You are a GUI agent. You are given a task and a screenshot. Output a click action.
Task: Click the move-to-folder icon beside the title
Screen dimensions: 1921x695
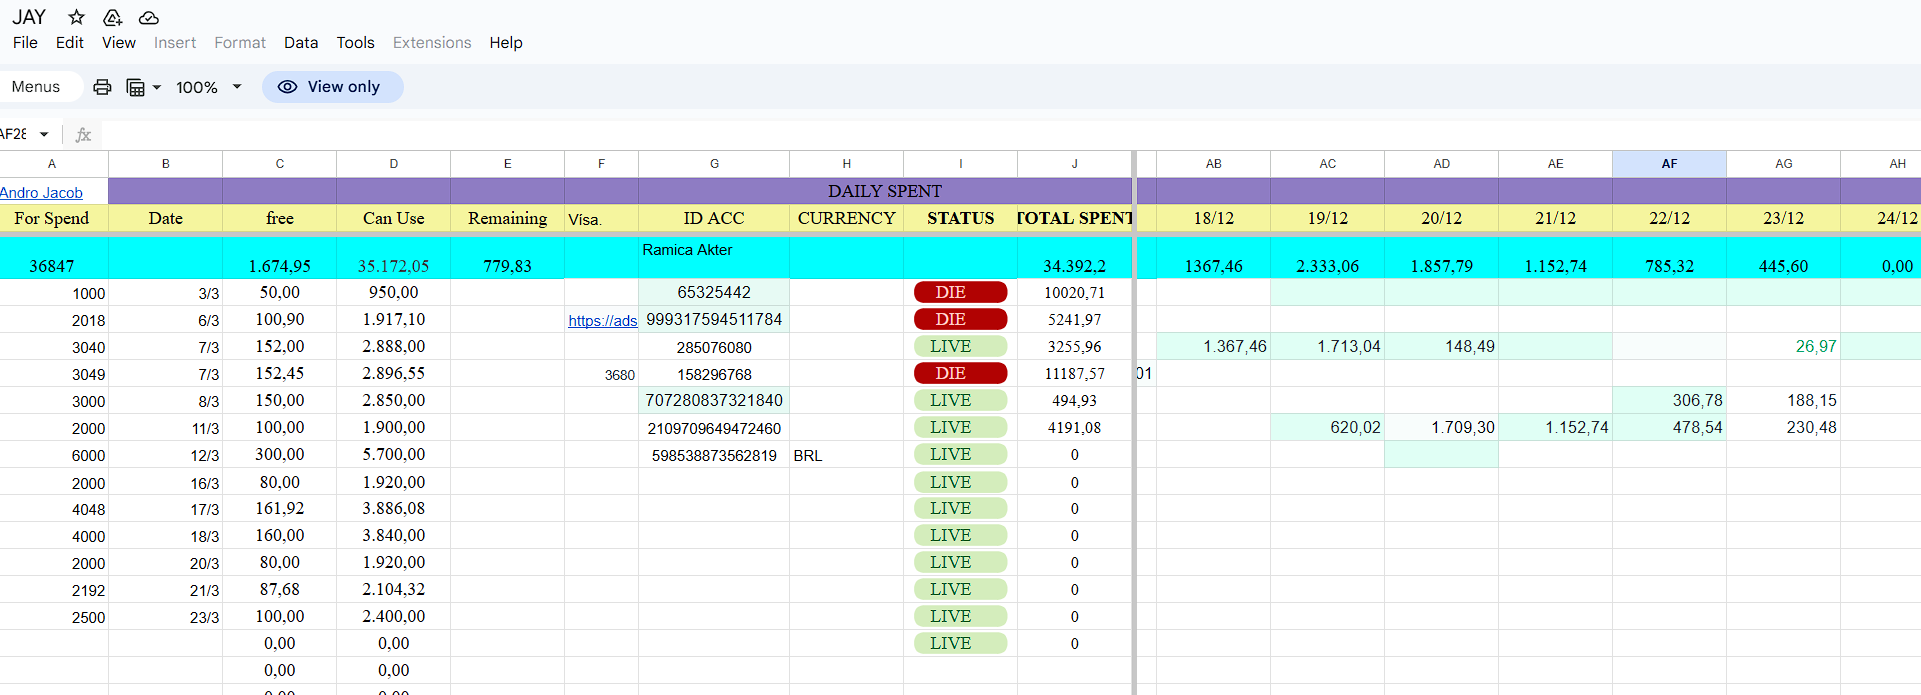click(x=112, y=17)
